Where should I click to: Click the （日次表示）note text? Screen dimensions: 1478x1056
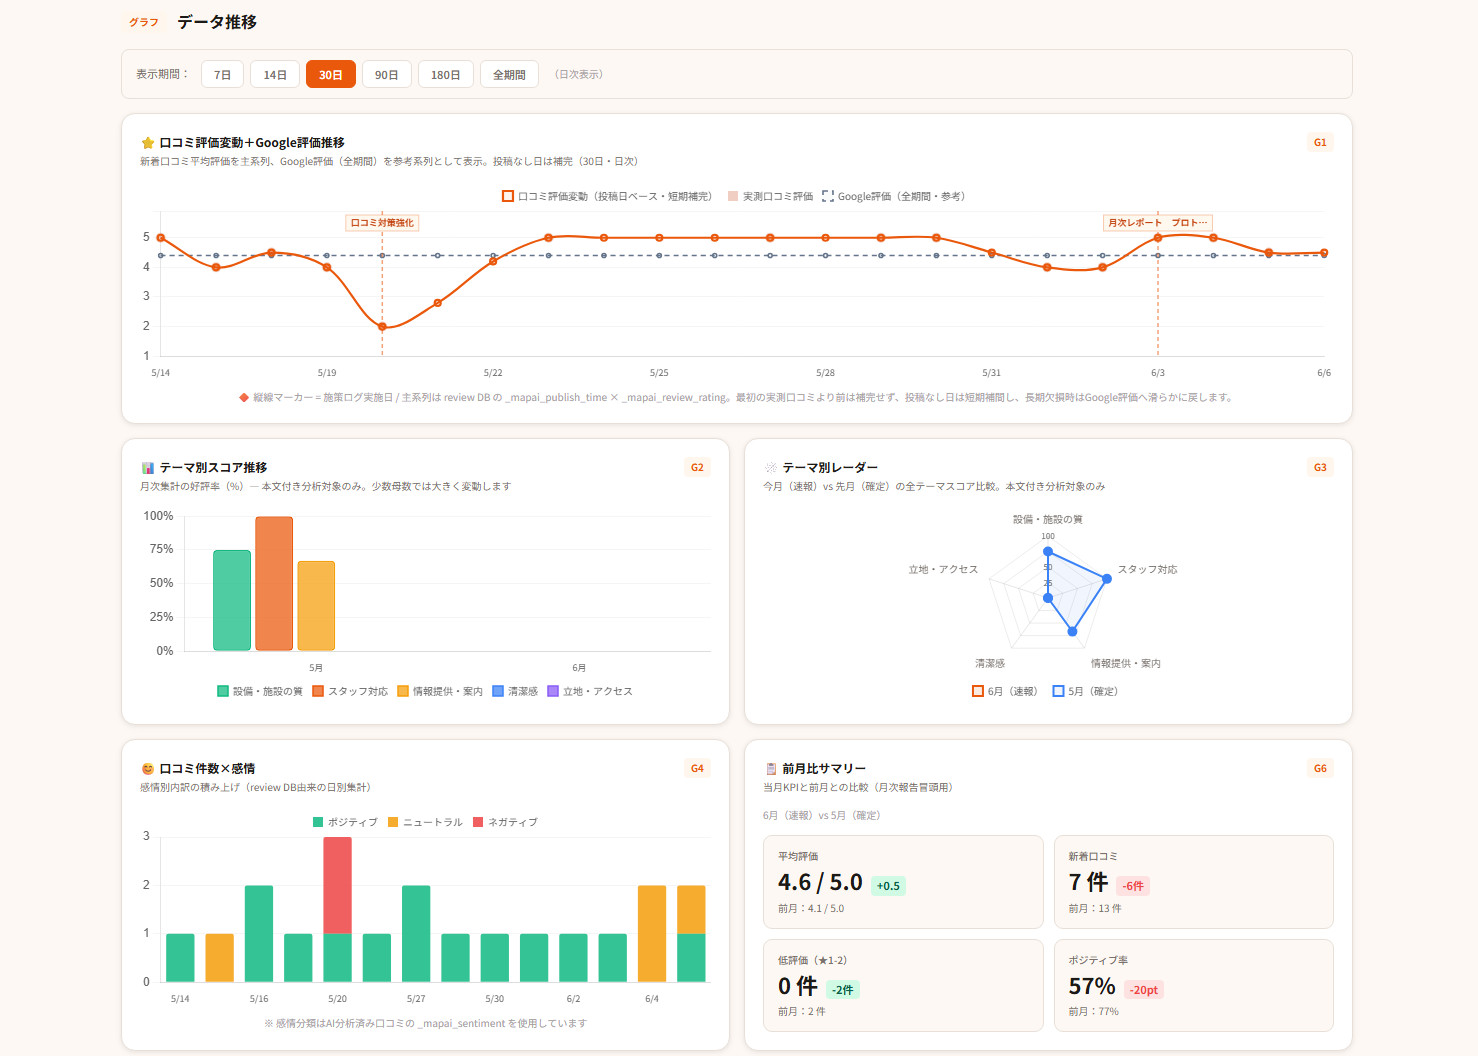coord(579,75)
